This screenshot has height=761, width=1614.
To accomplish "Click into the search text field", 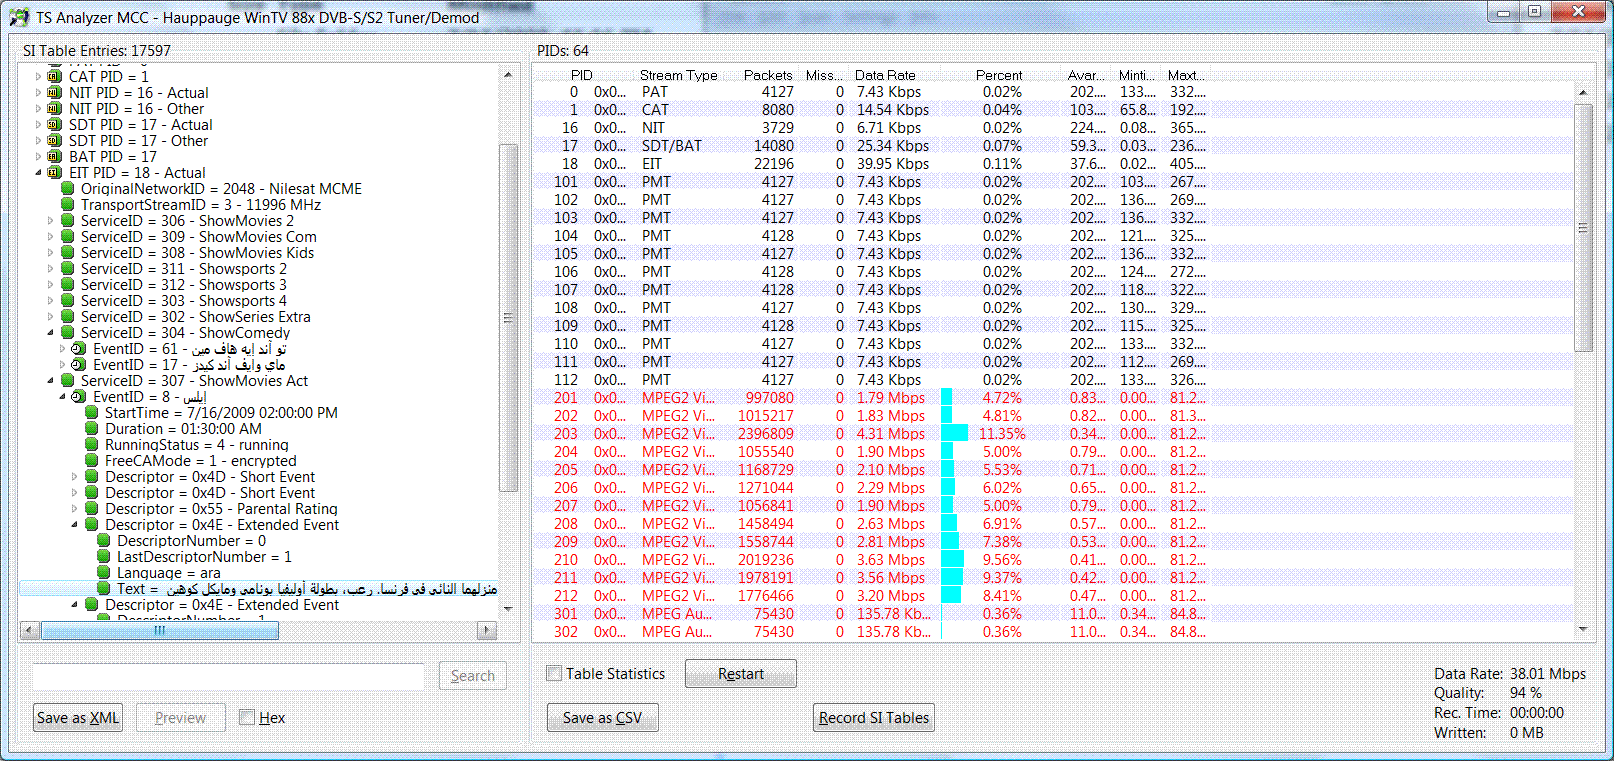I will (x=228, y=676).
